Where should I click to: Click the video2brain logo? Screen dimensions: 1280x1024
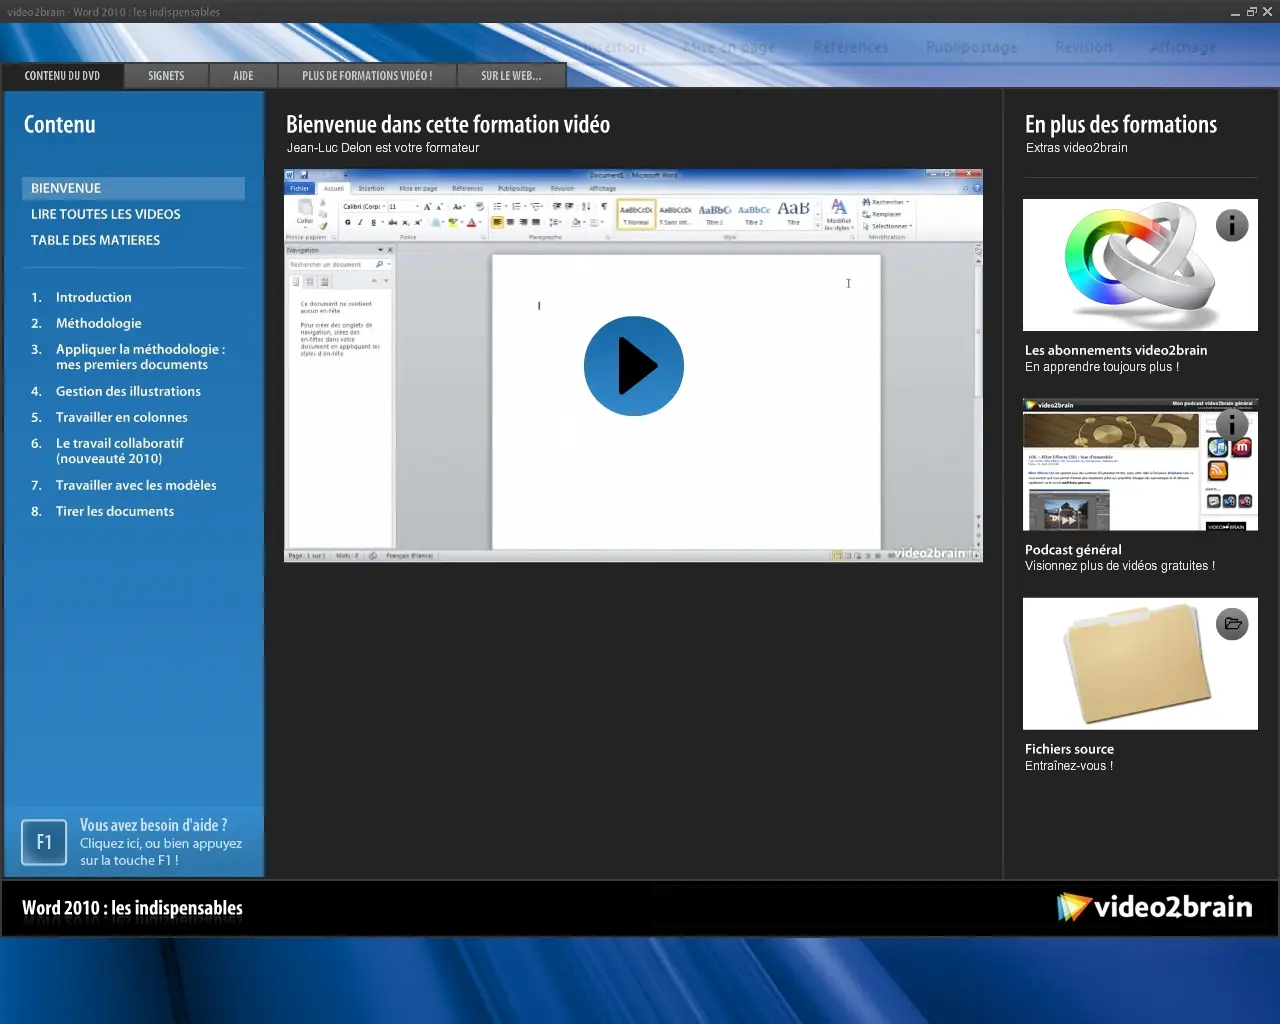[1154, 907]
